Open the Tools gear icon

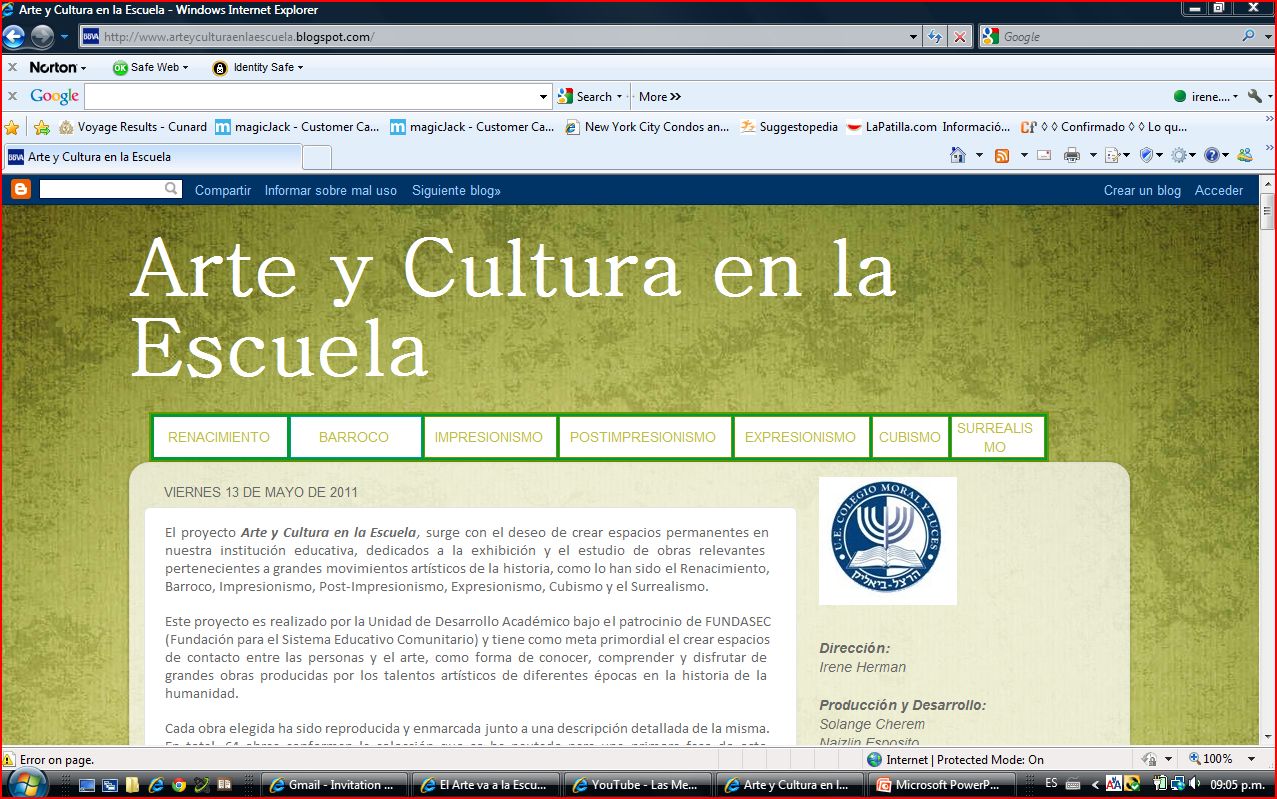pos(1179,155)
